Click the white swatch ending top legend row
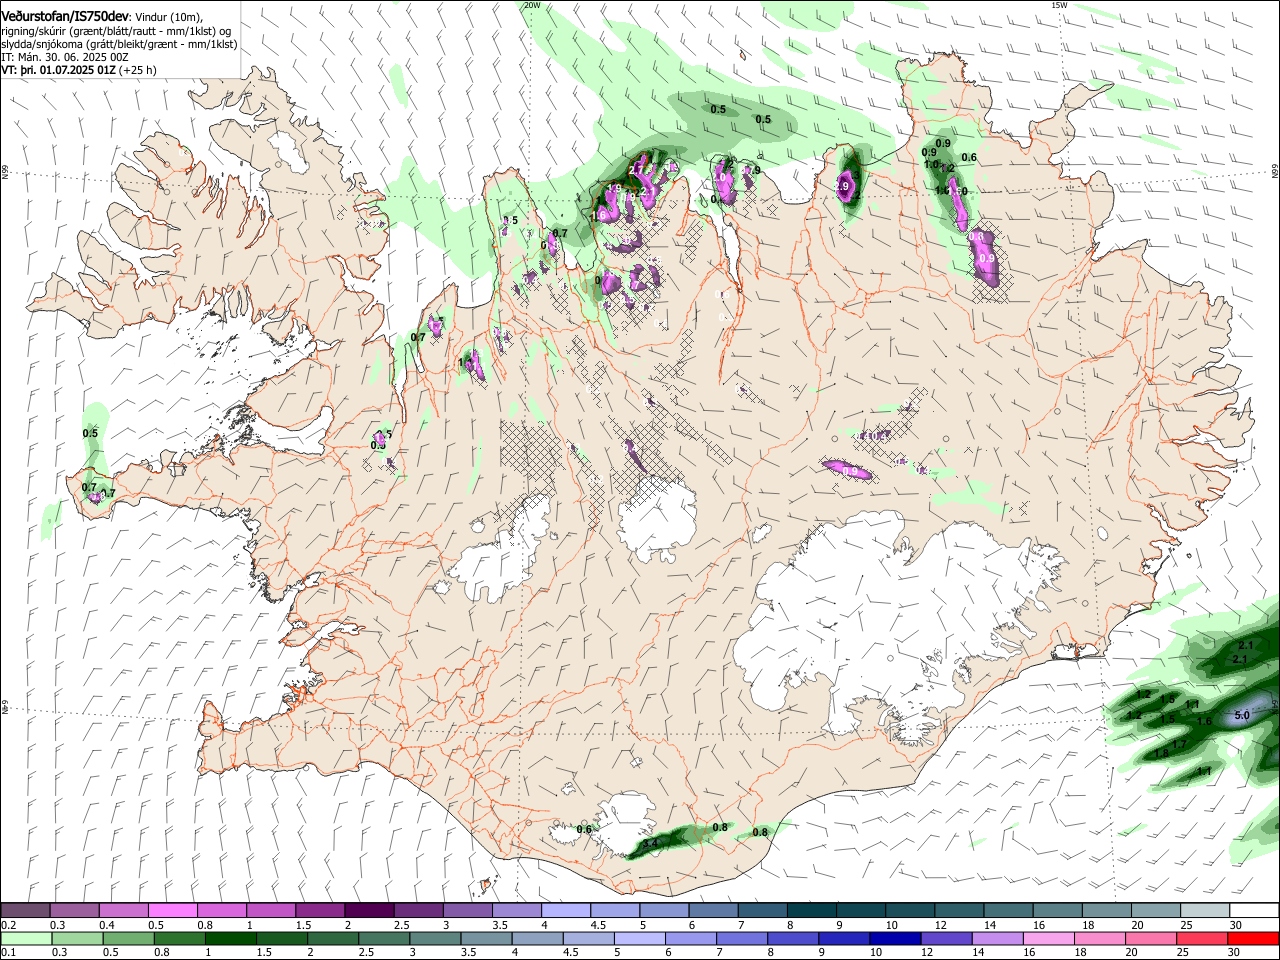The image size is (1280, 960). pos(1253,911)
